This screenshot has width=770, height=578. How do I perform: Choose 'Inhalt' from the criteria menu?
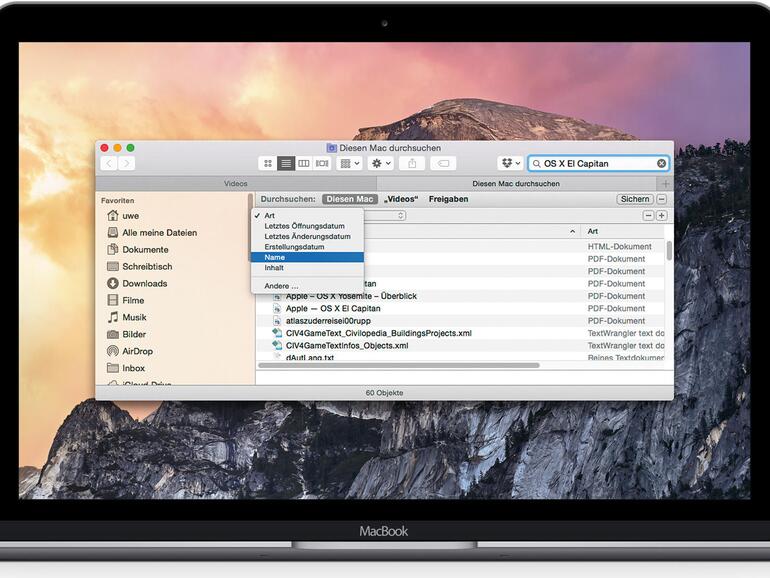click(275, 267)
